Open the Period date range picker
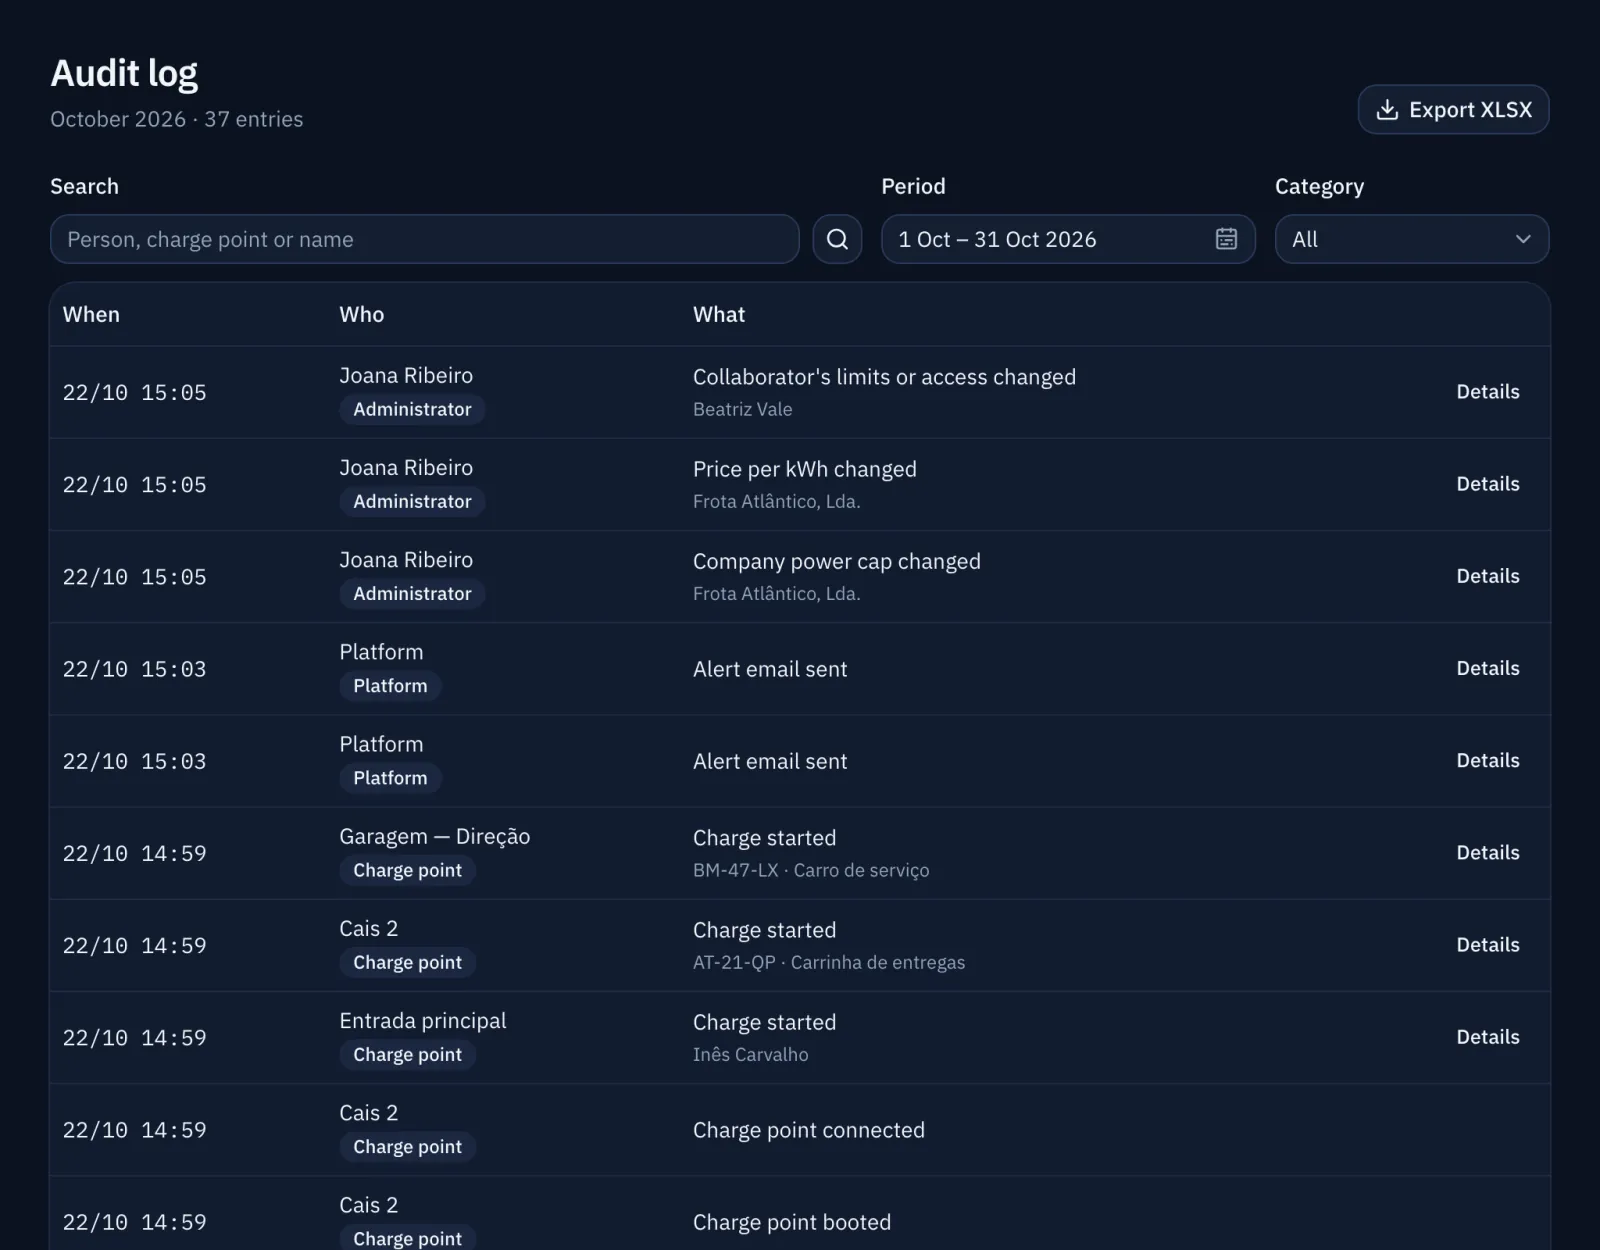 point(1068,239)
